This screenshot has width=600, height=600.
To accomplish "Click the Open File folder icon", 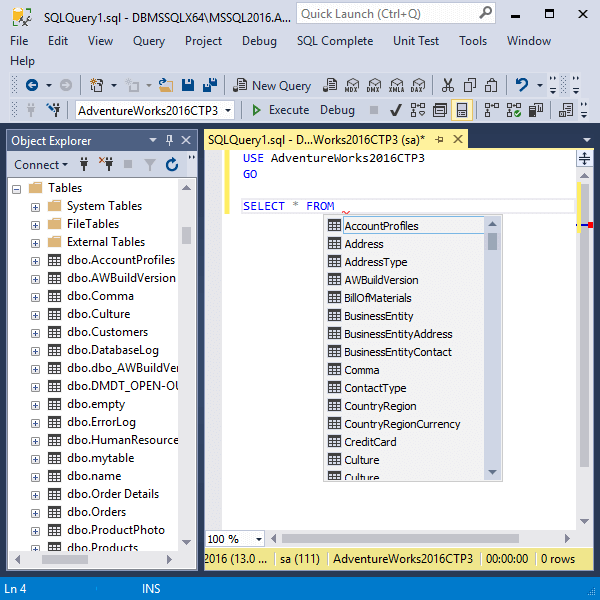I will pyautogui.click(x=166, y=85).
